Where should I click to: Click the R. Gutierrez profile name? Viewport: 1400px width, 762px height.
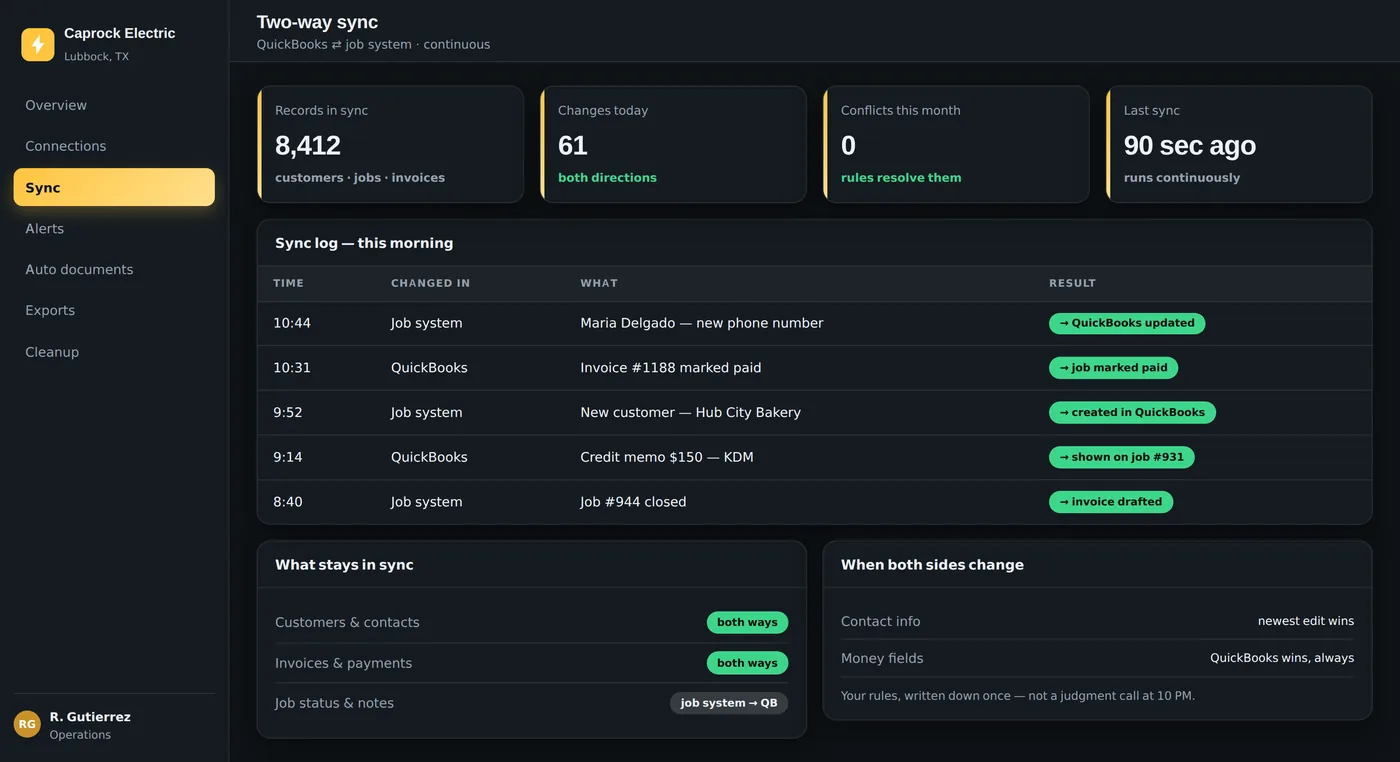coord(90,717)
